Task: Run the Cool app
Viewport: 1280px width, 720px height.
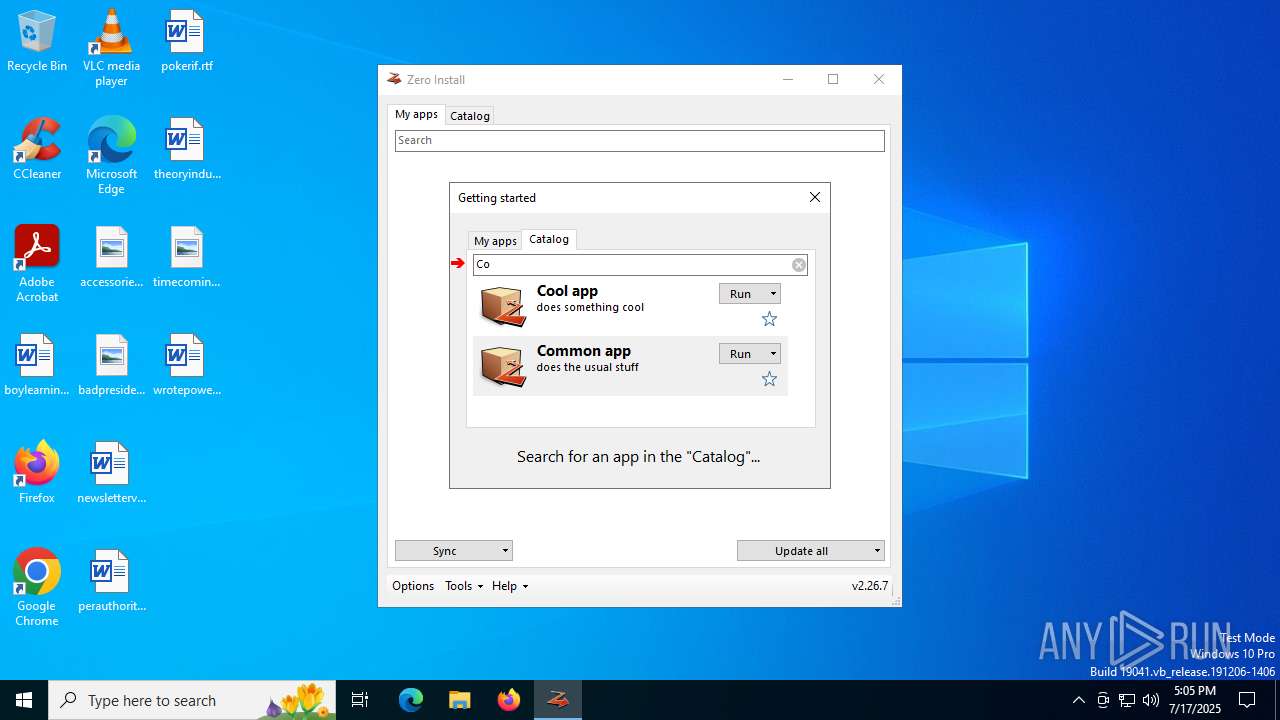Action: pos(741,294)
